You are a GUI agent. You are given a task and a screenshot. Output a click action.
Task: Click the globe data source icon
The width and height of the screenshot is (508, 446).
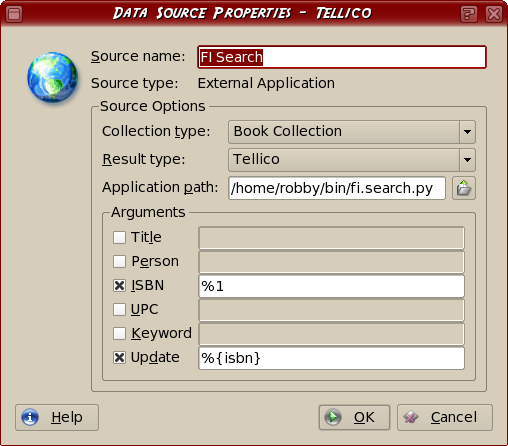pos(52,77)
